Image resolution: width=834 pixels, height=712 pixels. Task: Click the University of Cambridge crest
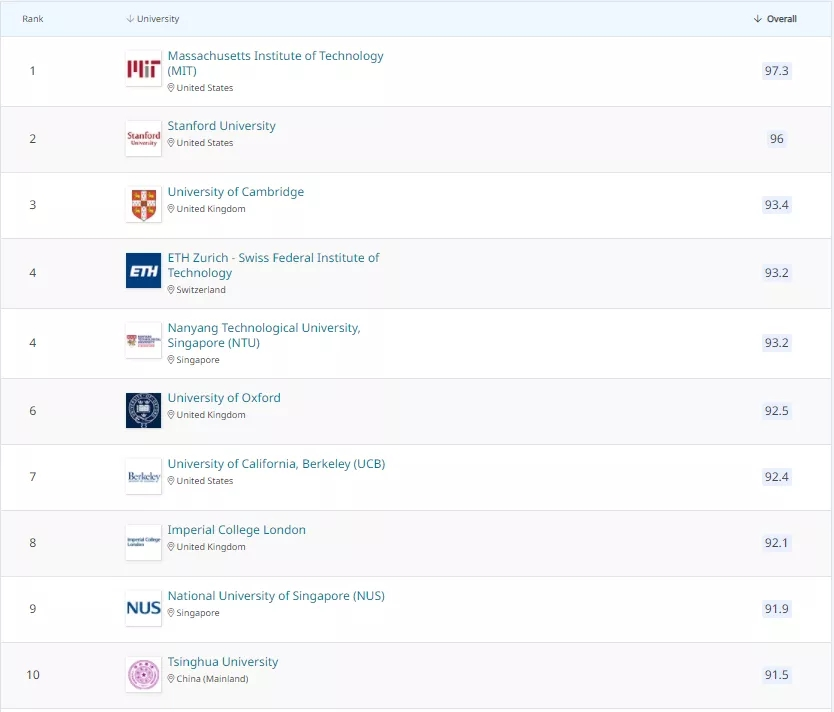[x=143, y=204]
